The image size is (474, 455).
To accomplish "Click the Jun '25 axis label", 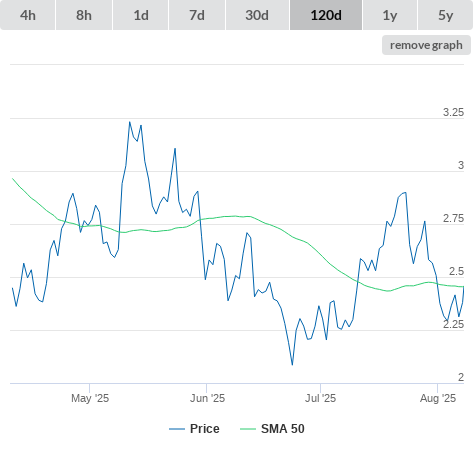I will (207, 398).
